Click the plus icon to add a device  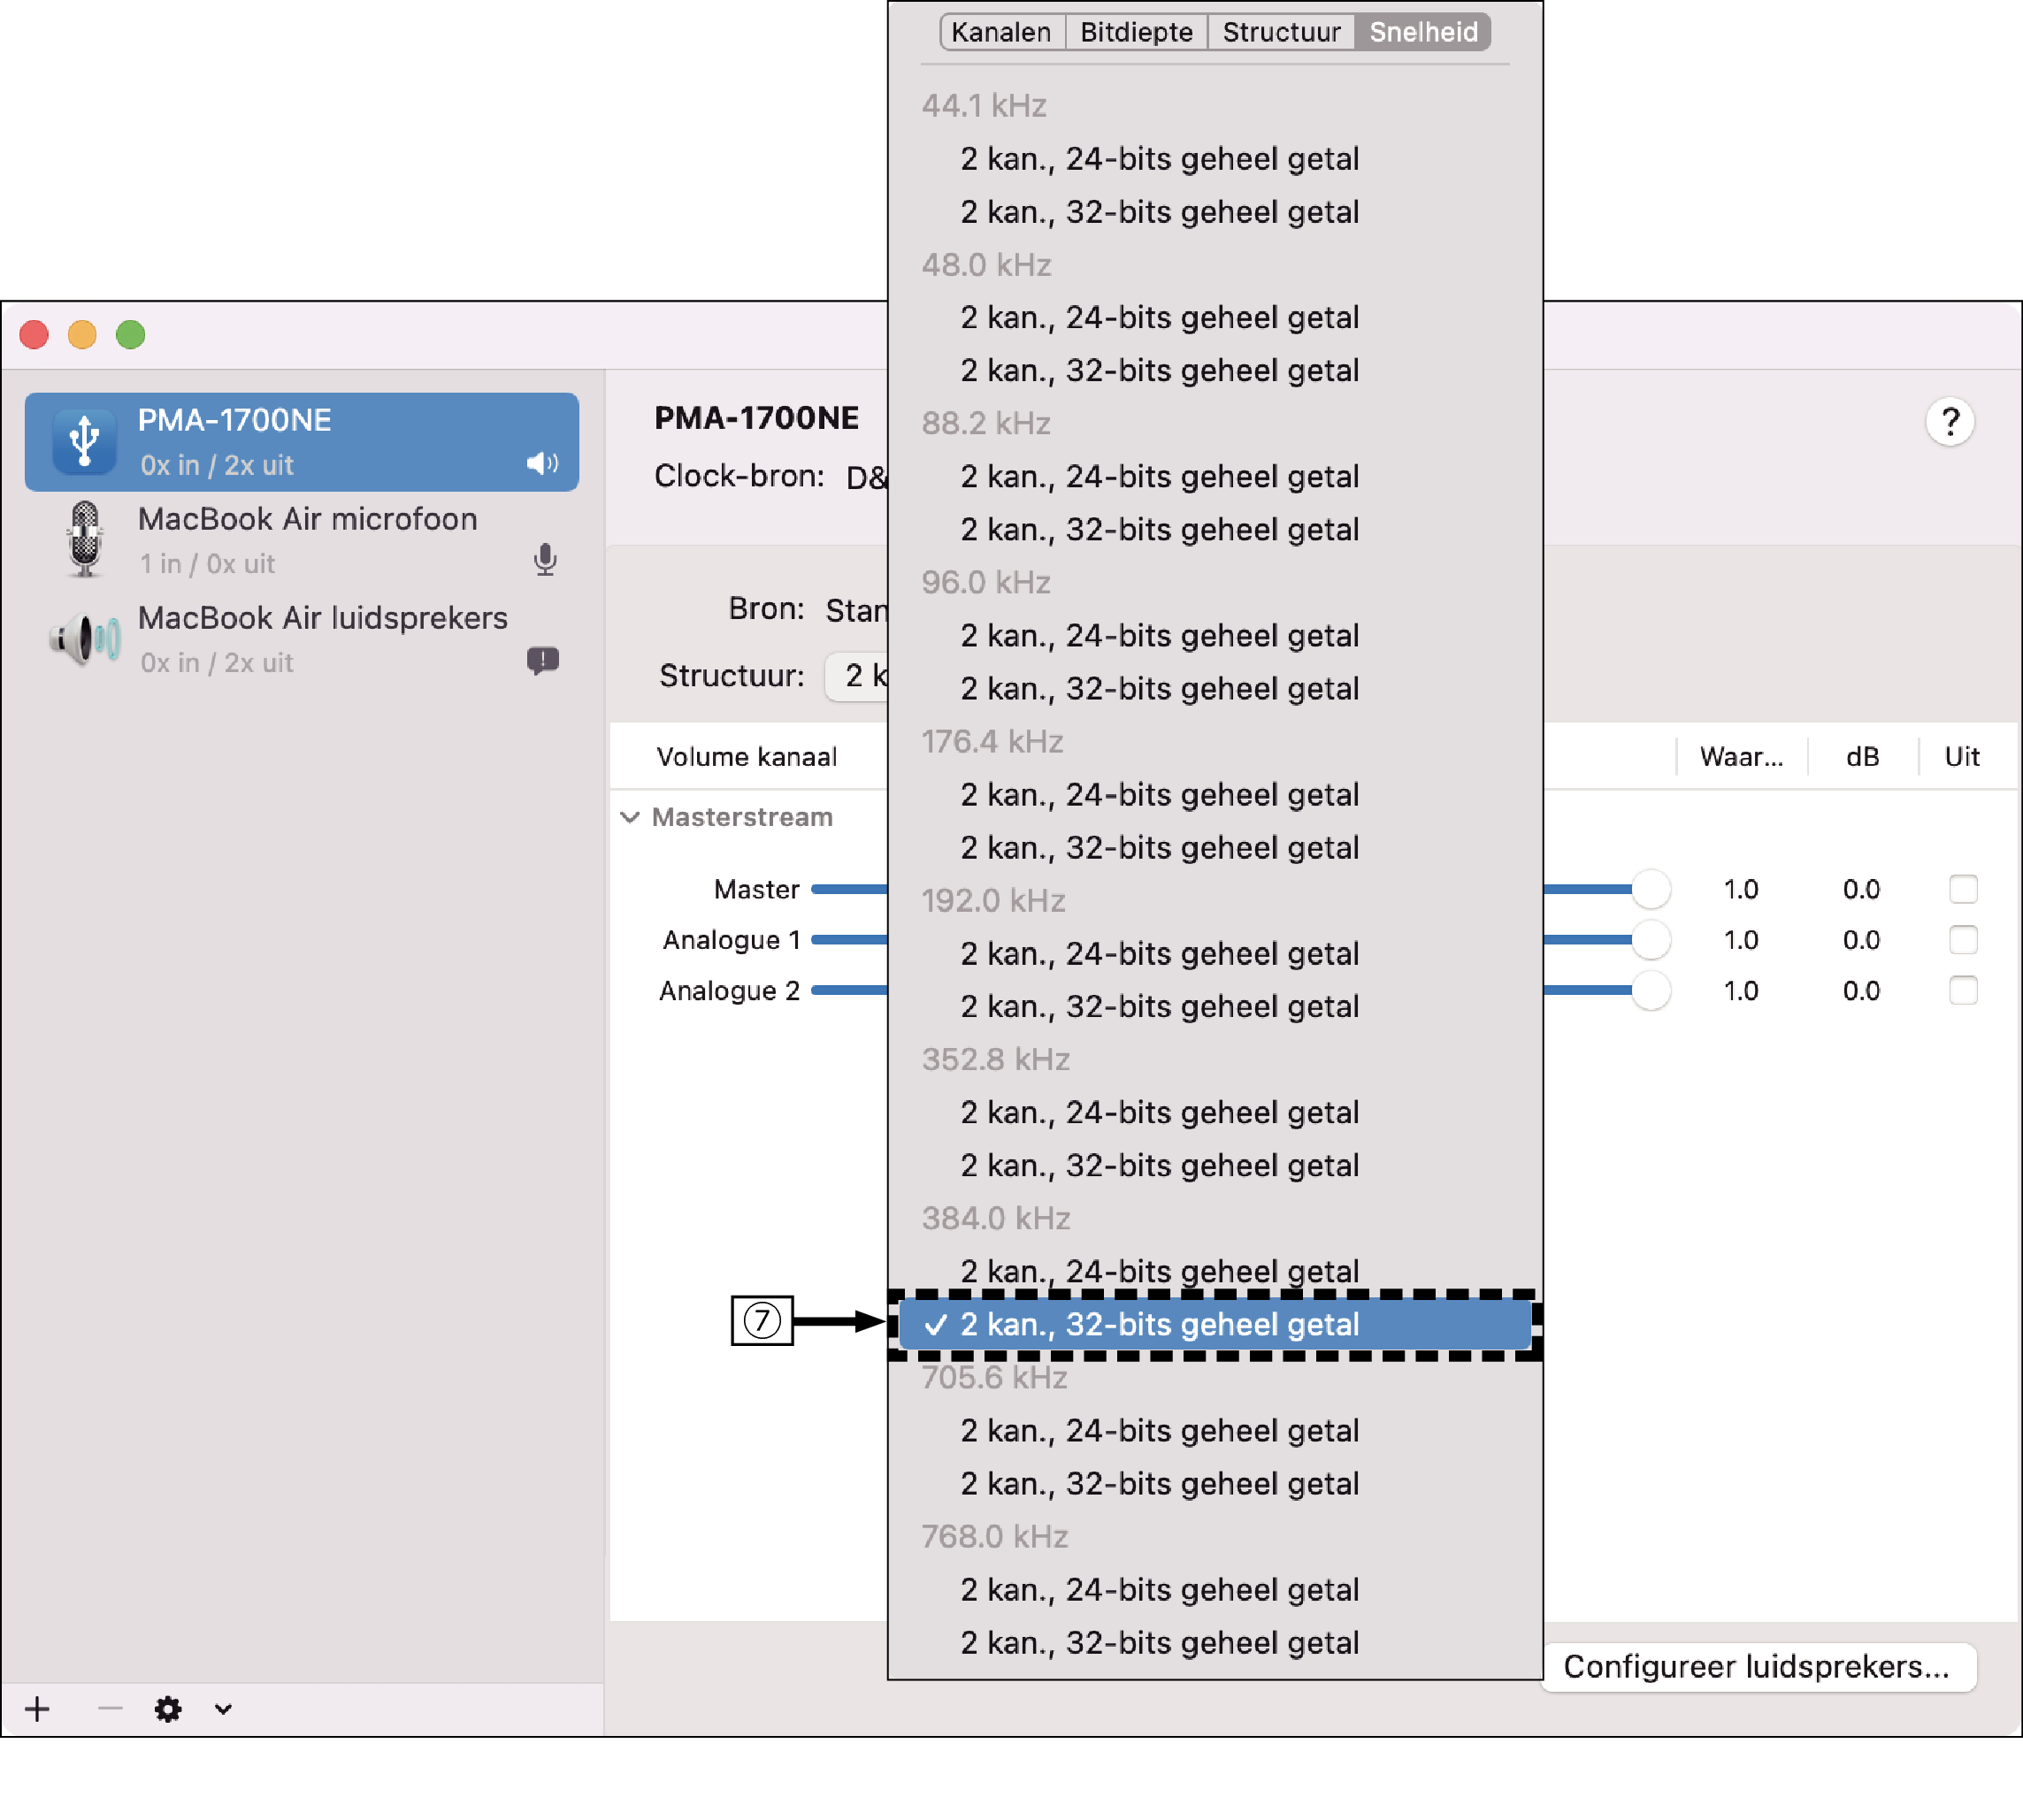pyautogui.click(x=37, y=1709)
